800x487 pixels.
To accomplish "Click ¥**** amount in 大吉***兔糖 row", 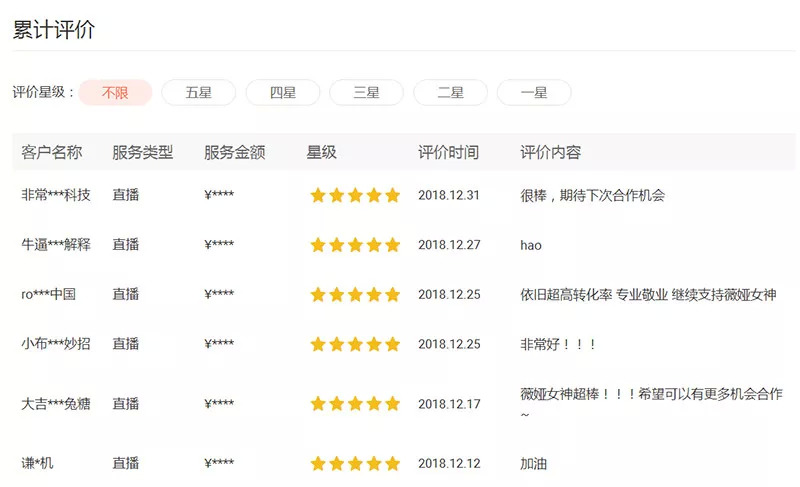I will (x=219, y=404).
